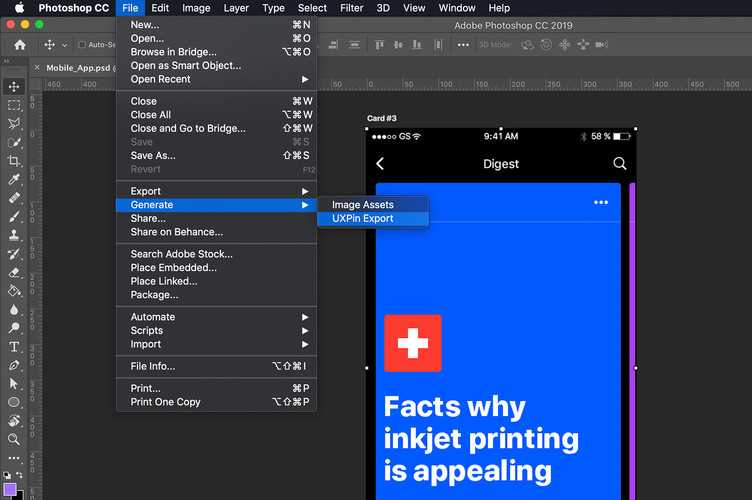Open the Photoshop CC application menu
This screenshot has width=752, height=500.
pyautogui.click(x=74, y=8)
